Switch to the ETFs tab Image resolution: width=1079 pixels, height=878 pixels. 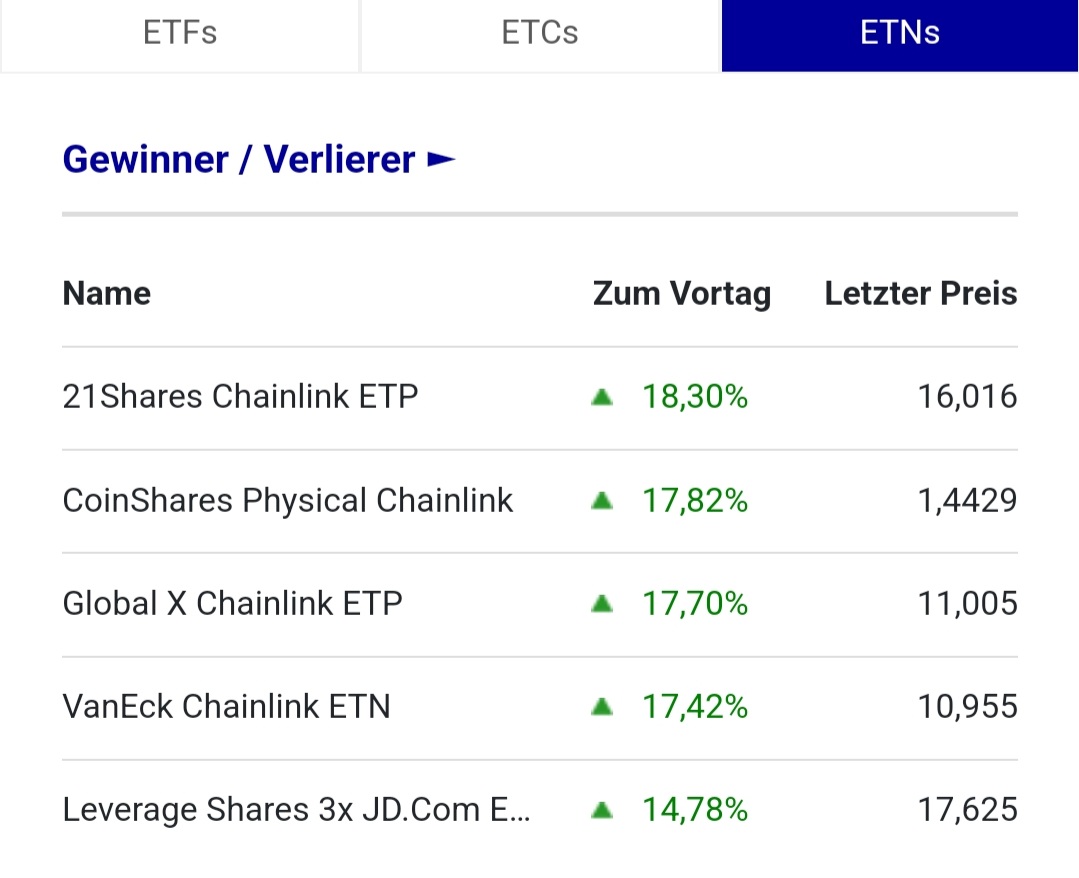click(180, 33)
